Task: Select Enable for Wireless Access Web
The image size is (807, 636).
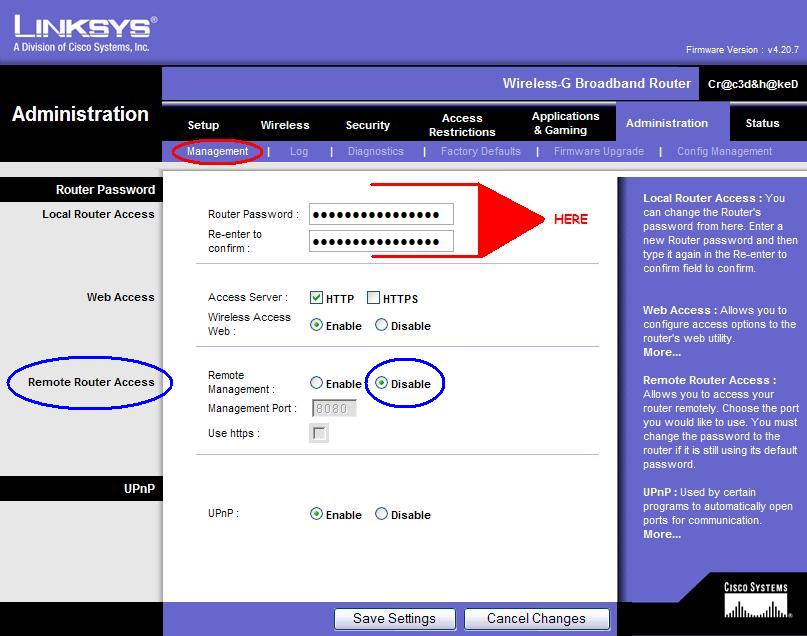Action: (x=316, y=325)
